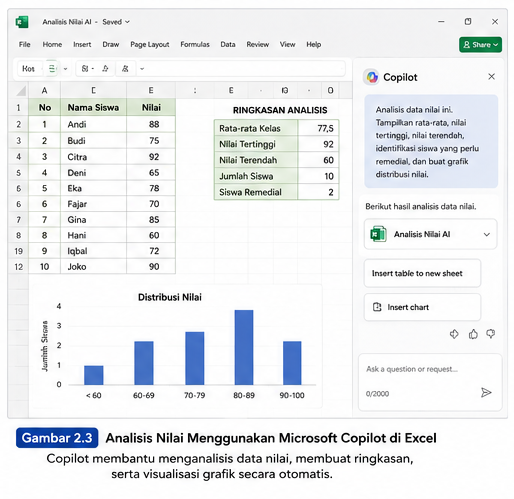This screenshot has height=499, width=514.
Task: Click the green Share button
Action: coord(480,45)
